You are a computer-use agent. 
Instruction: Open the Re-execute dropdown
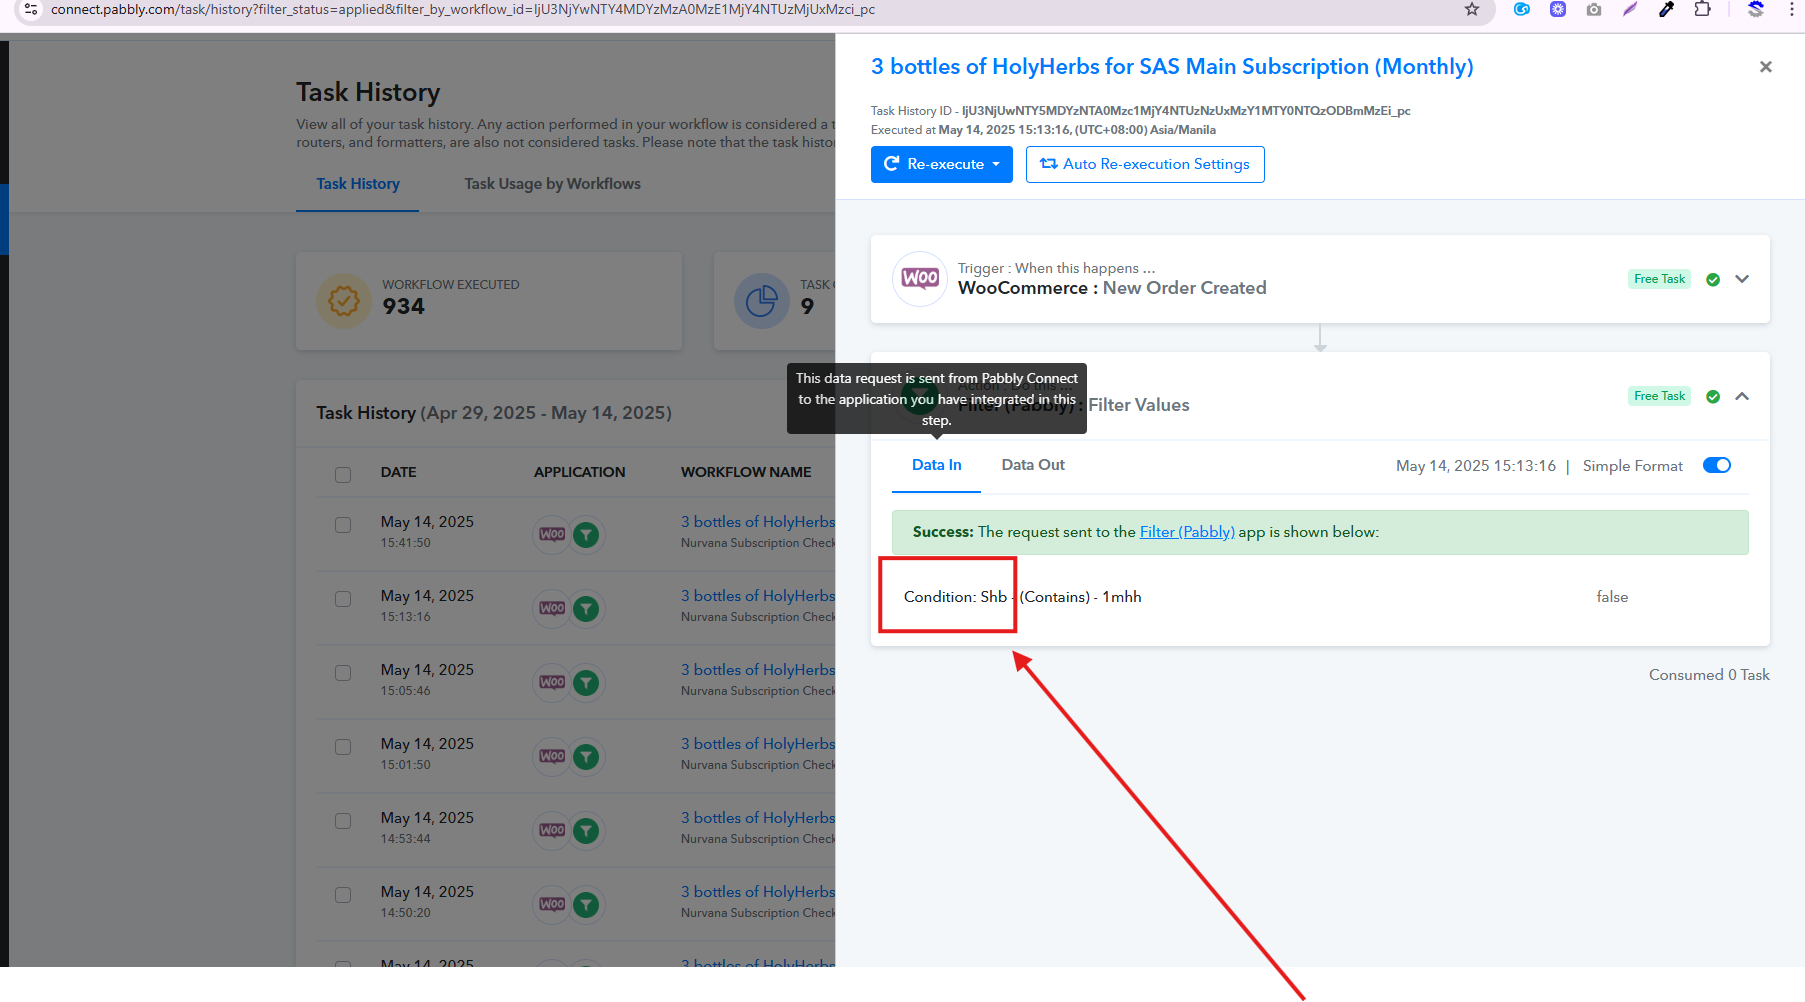click(942, 165)
